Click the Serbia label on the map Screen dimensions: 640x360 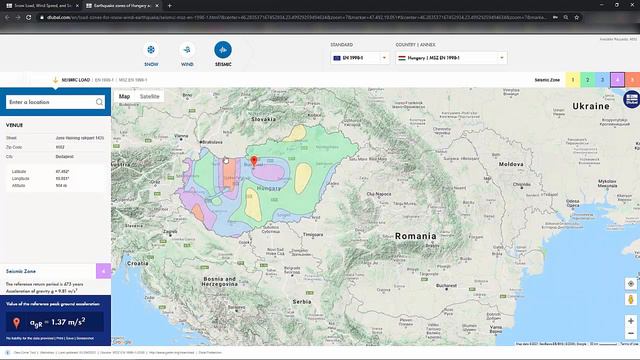coord(302,302)
